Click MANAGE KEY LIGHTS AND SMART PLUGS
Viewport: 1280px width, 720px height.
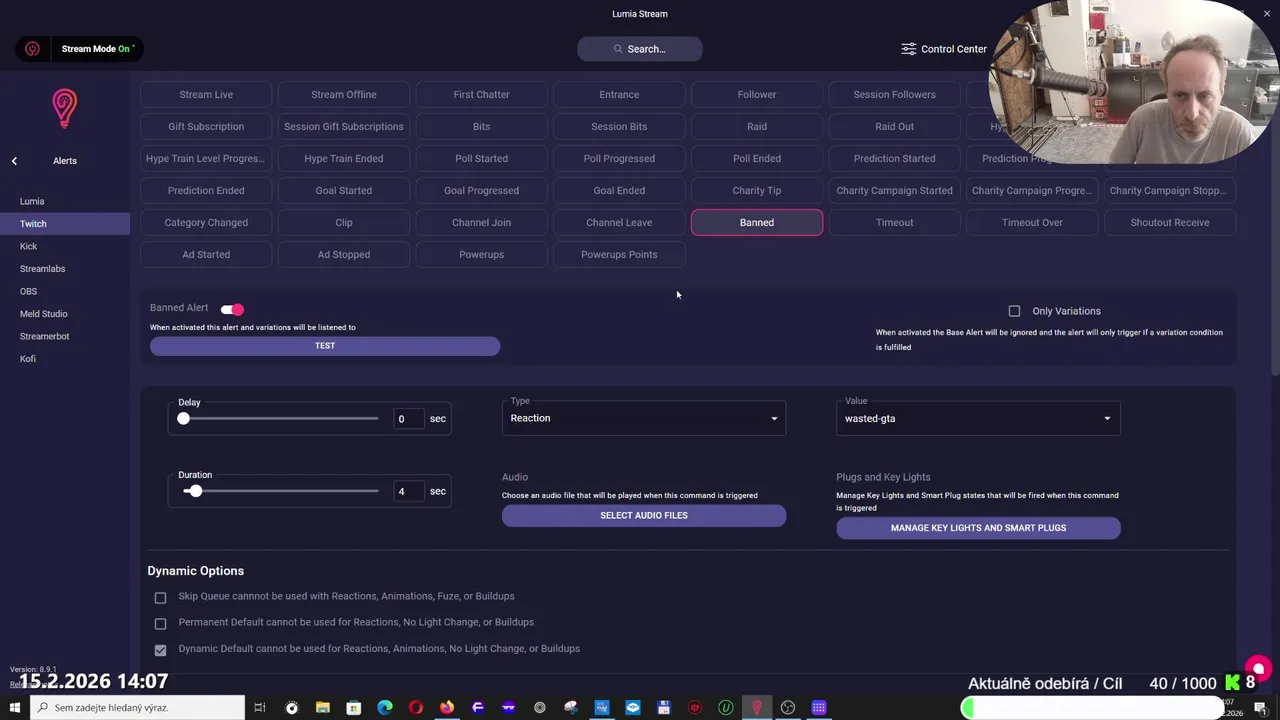[978, 528]
